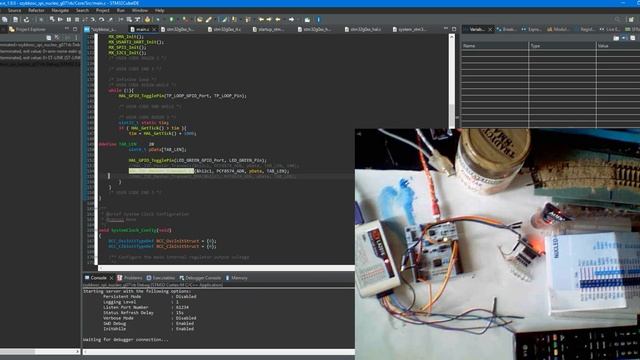Click the Suspend debug toolbar icon

[x=69, y=20]
